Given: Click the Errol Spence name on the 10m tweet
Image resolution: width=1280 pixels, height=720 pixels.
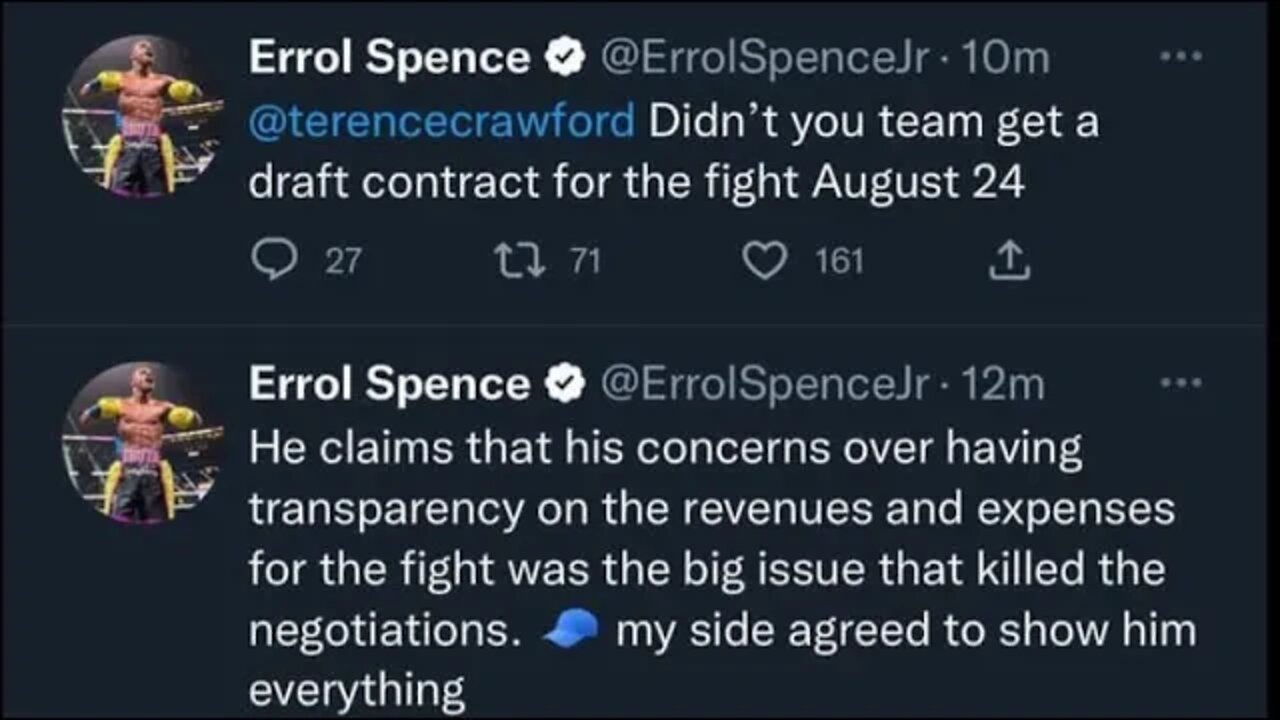Looking at the screenshot, I should pos(388,59).
